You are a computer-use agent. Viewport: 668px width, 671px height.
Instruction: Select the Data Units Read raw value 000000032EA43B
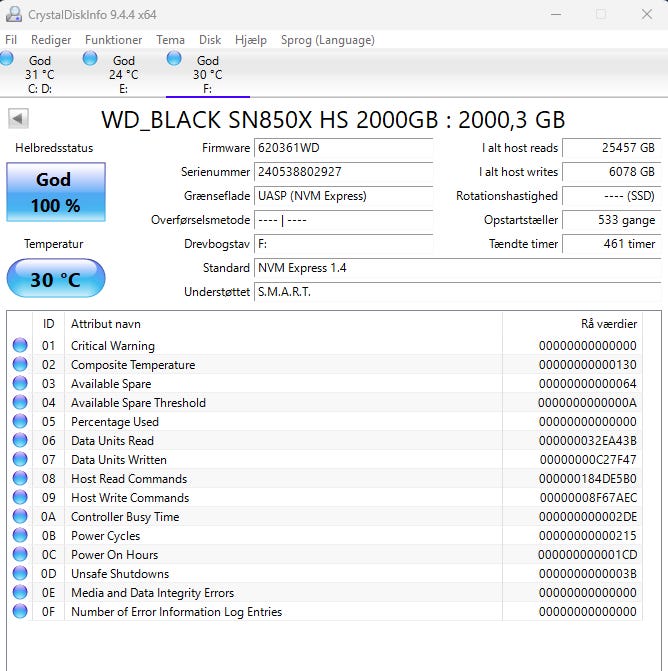click(588, 441)
